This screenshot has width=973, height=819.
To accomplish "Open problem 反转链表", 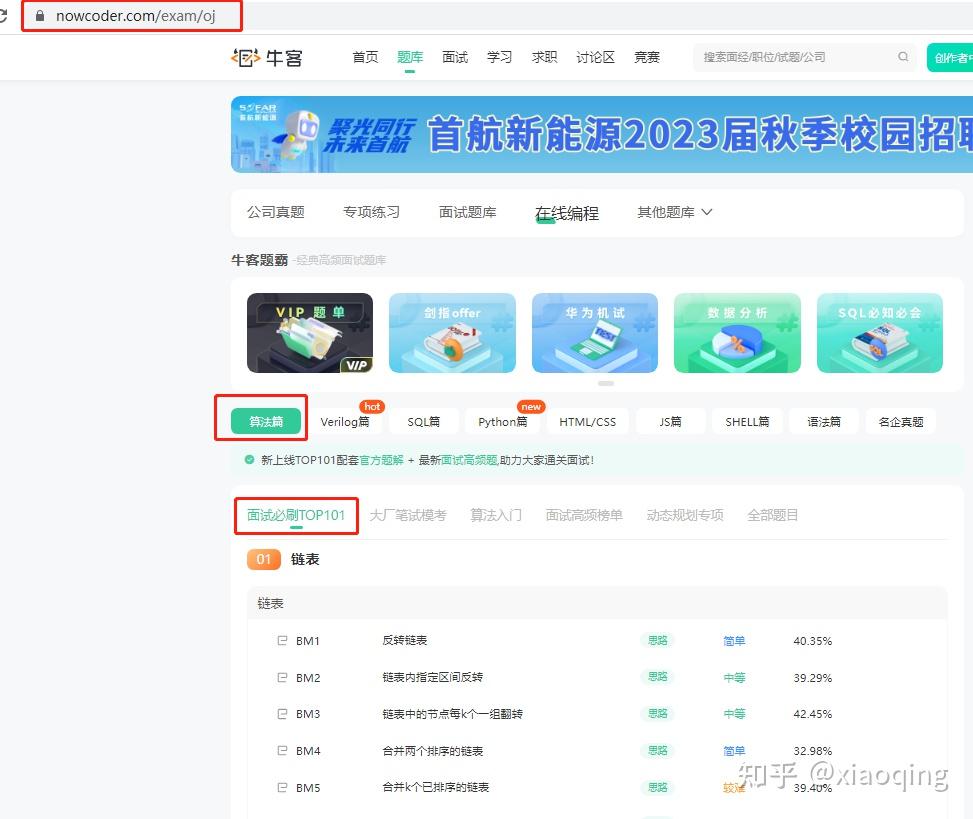I will pos(405,640).
